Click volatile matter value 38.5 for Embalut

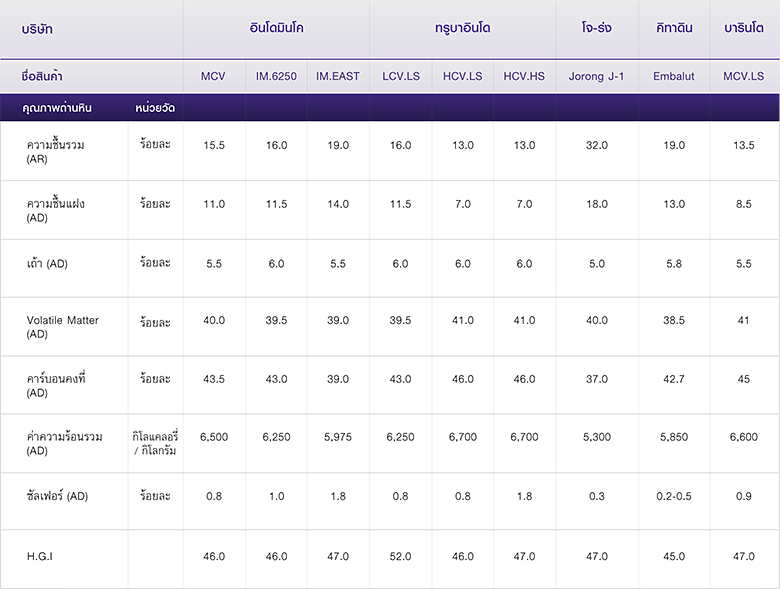pos(674,320)
